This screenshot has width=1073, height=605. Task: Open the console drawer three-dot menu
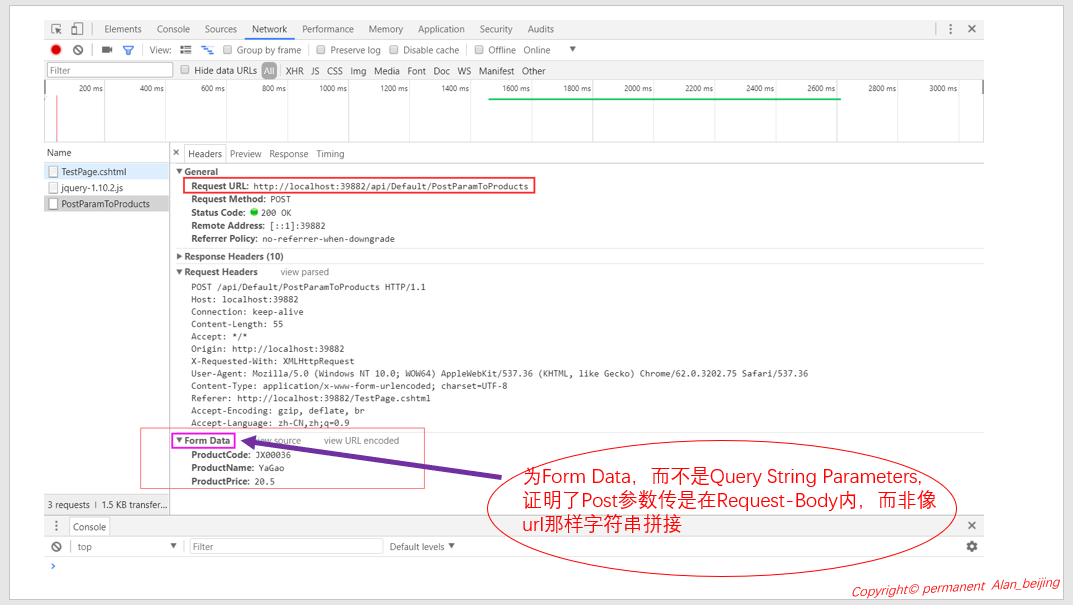click(56, 526)
